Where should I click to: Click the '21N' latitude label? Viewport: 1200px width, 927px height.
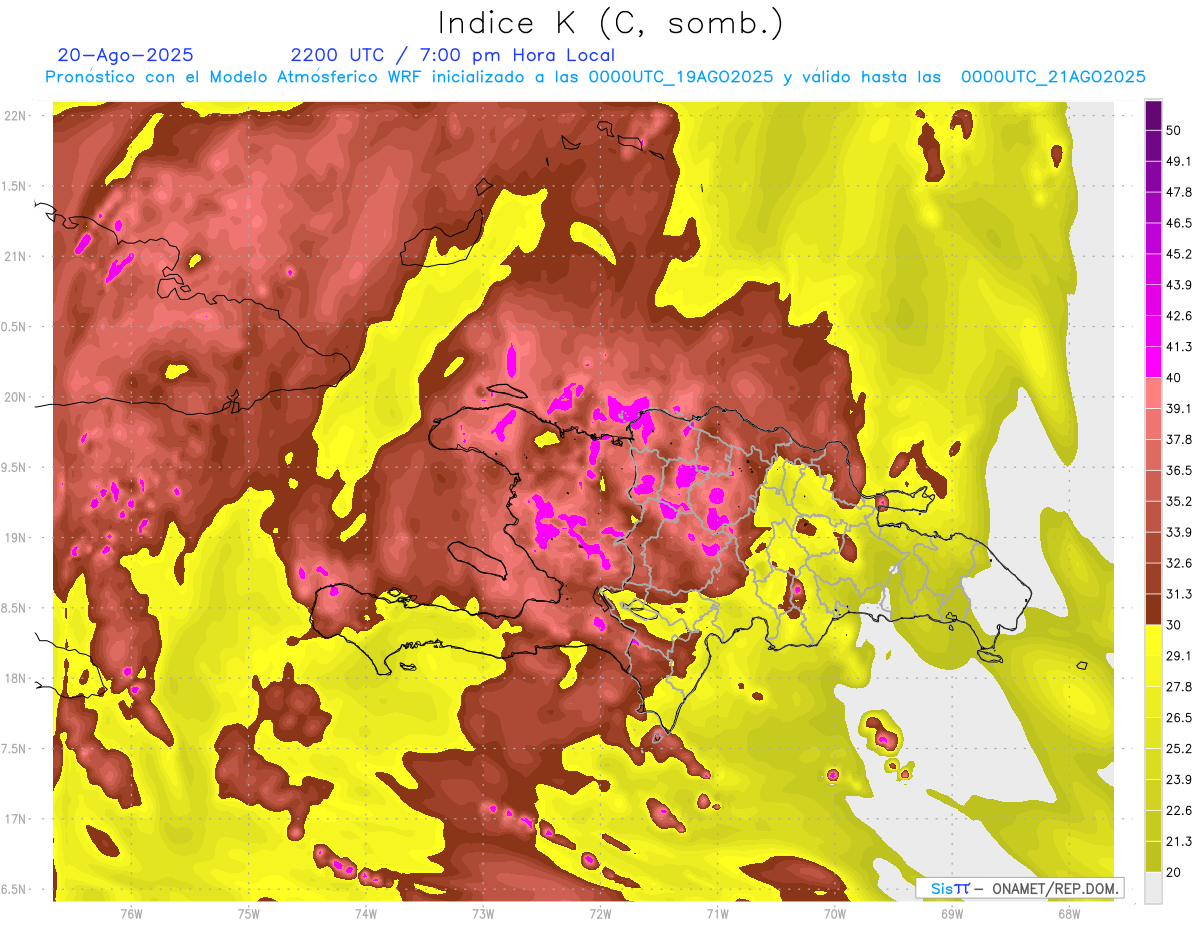point(16,256)
